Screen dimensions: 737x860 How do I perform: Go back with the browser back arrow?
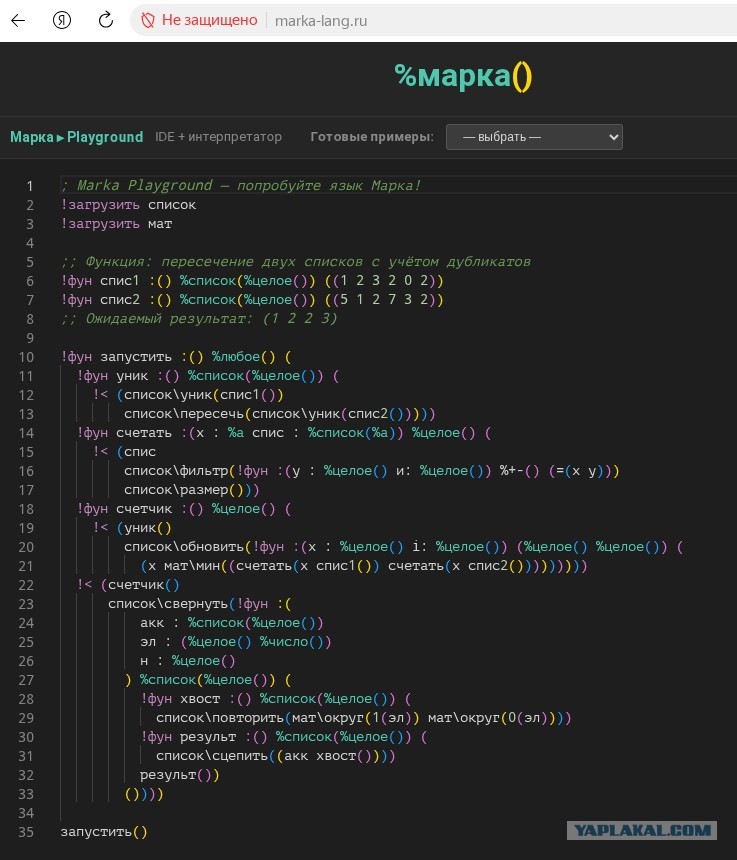tap(18, 21)
